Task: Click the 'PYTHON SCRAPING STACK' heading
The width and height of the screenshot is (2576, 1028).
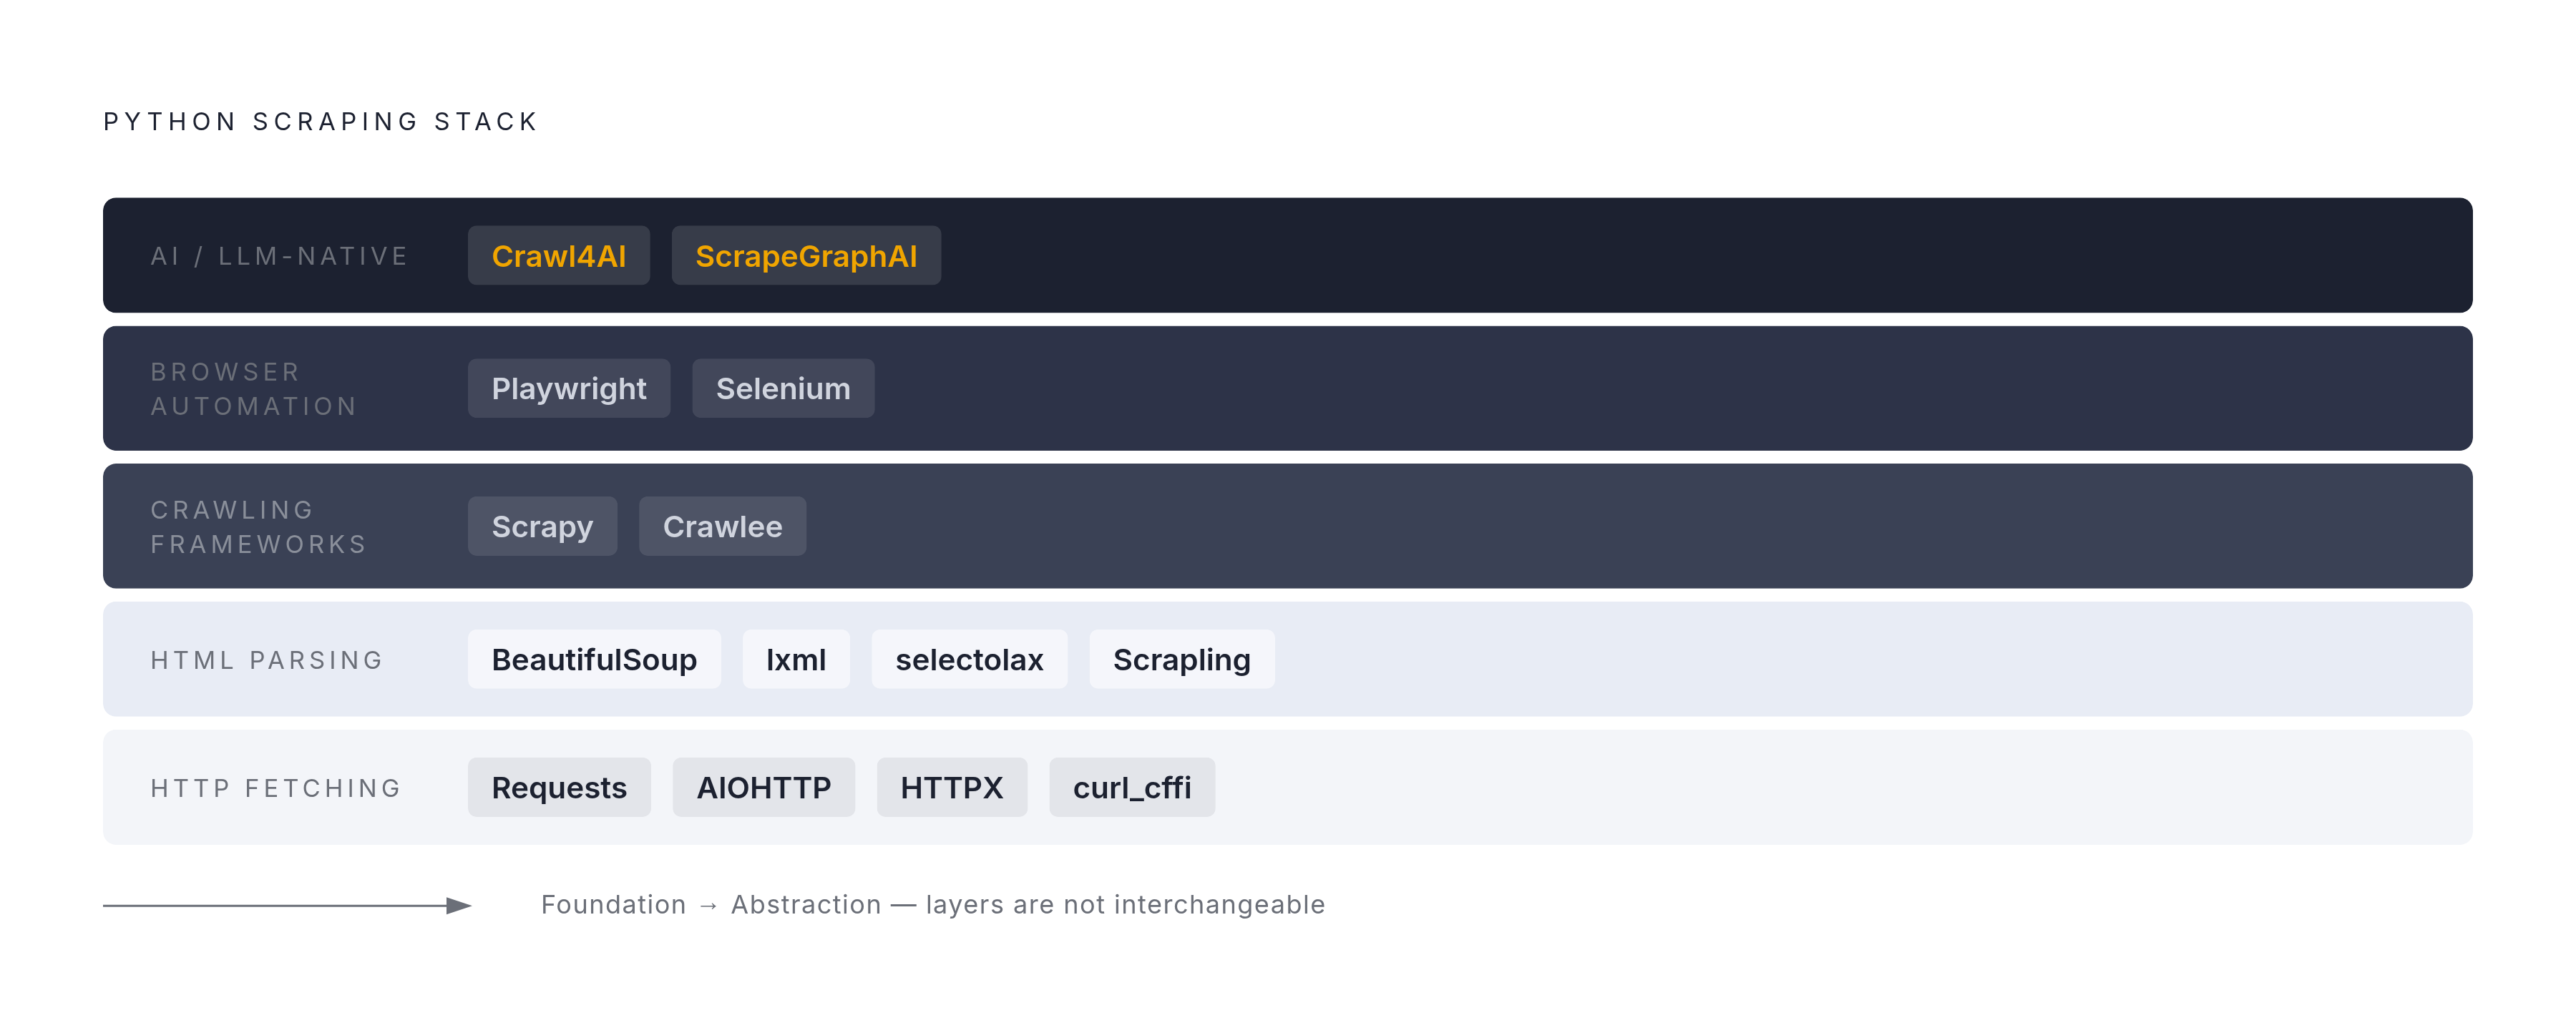Action: [x=321, y=121]
